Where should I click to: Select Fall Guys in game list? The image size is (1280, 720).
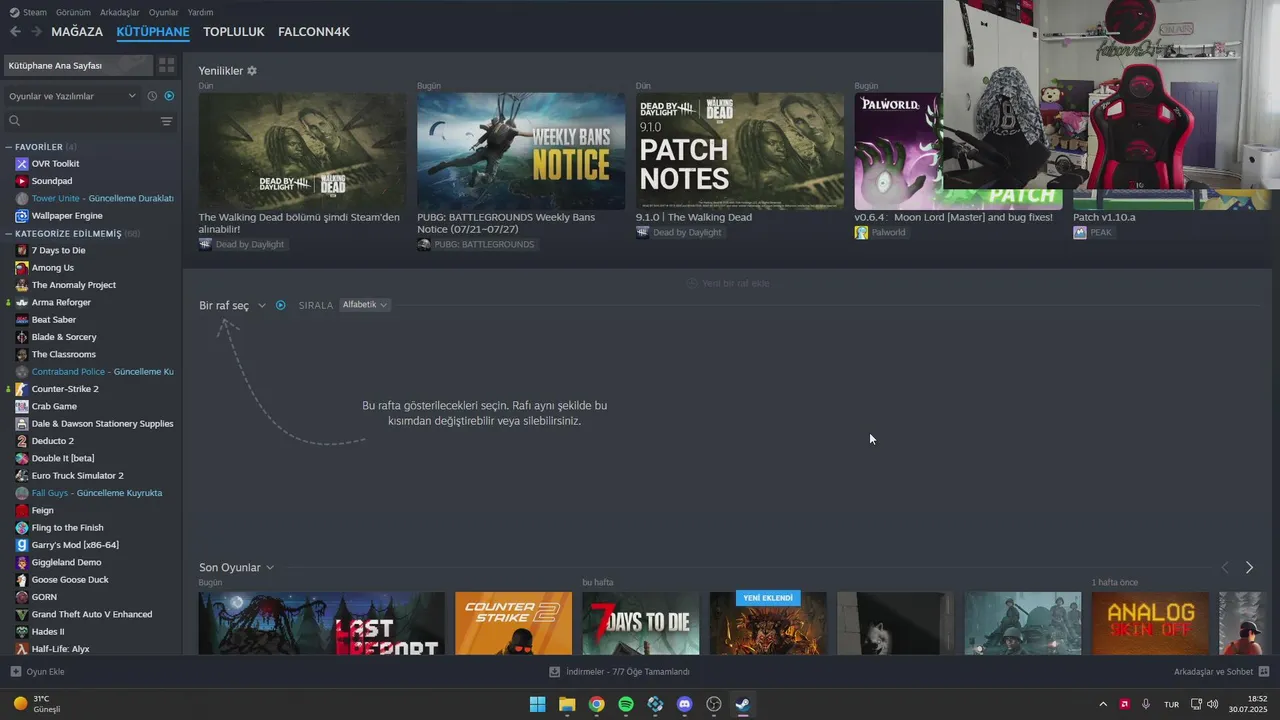90,493
